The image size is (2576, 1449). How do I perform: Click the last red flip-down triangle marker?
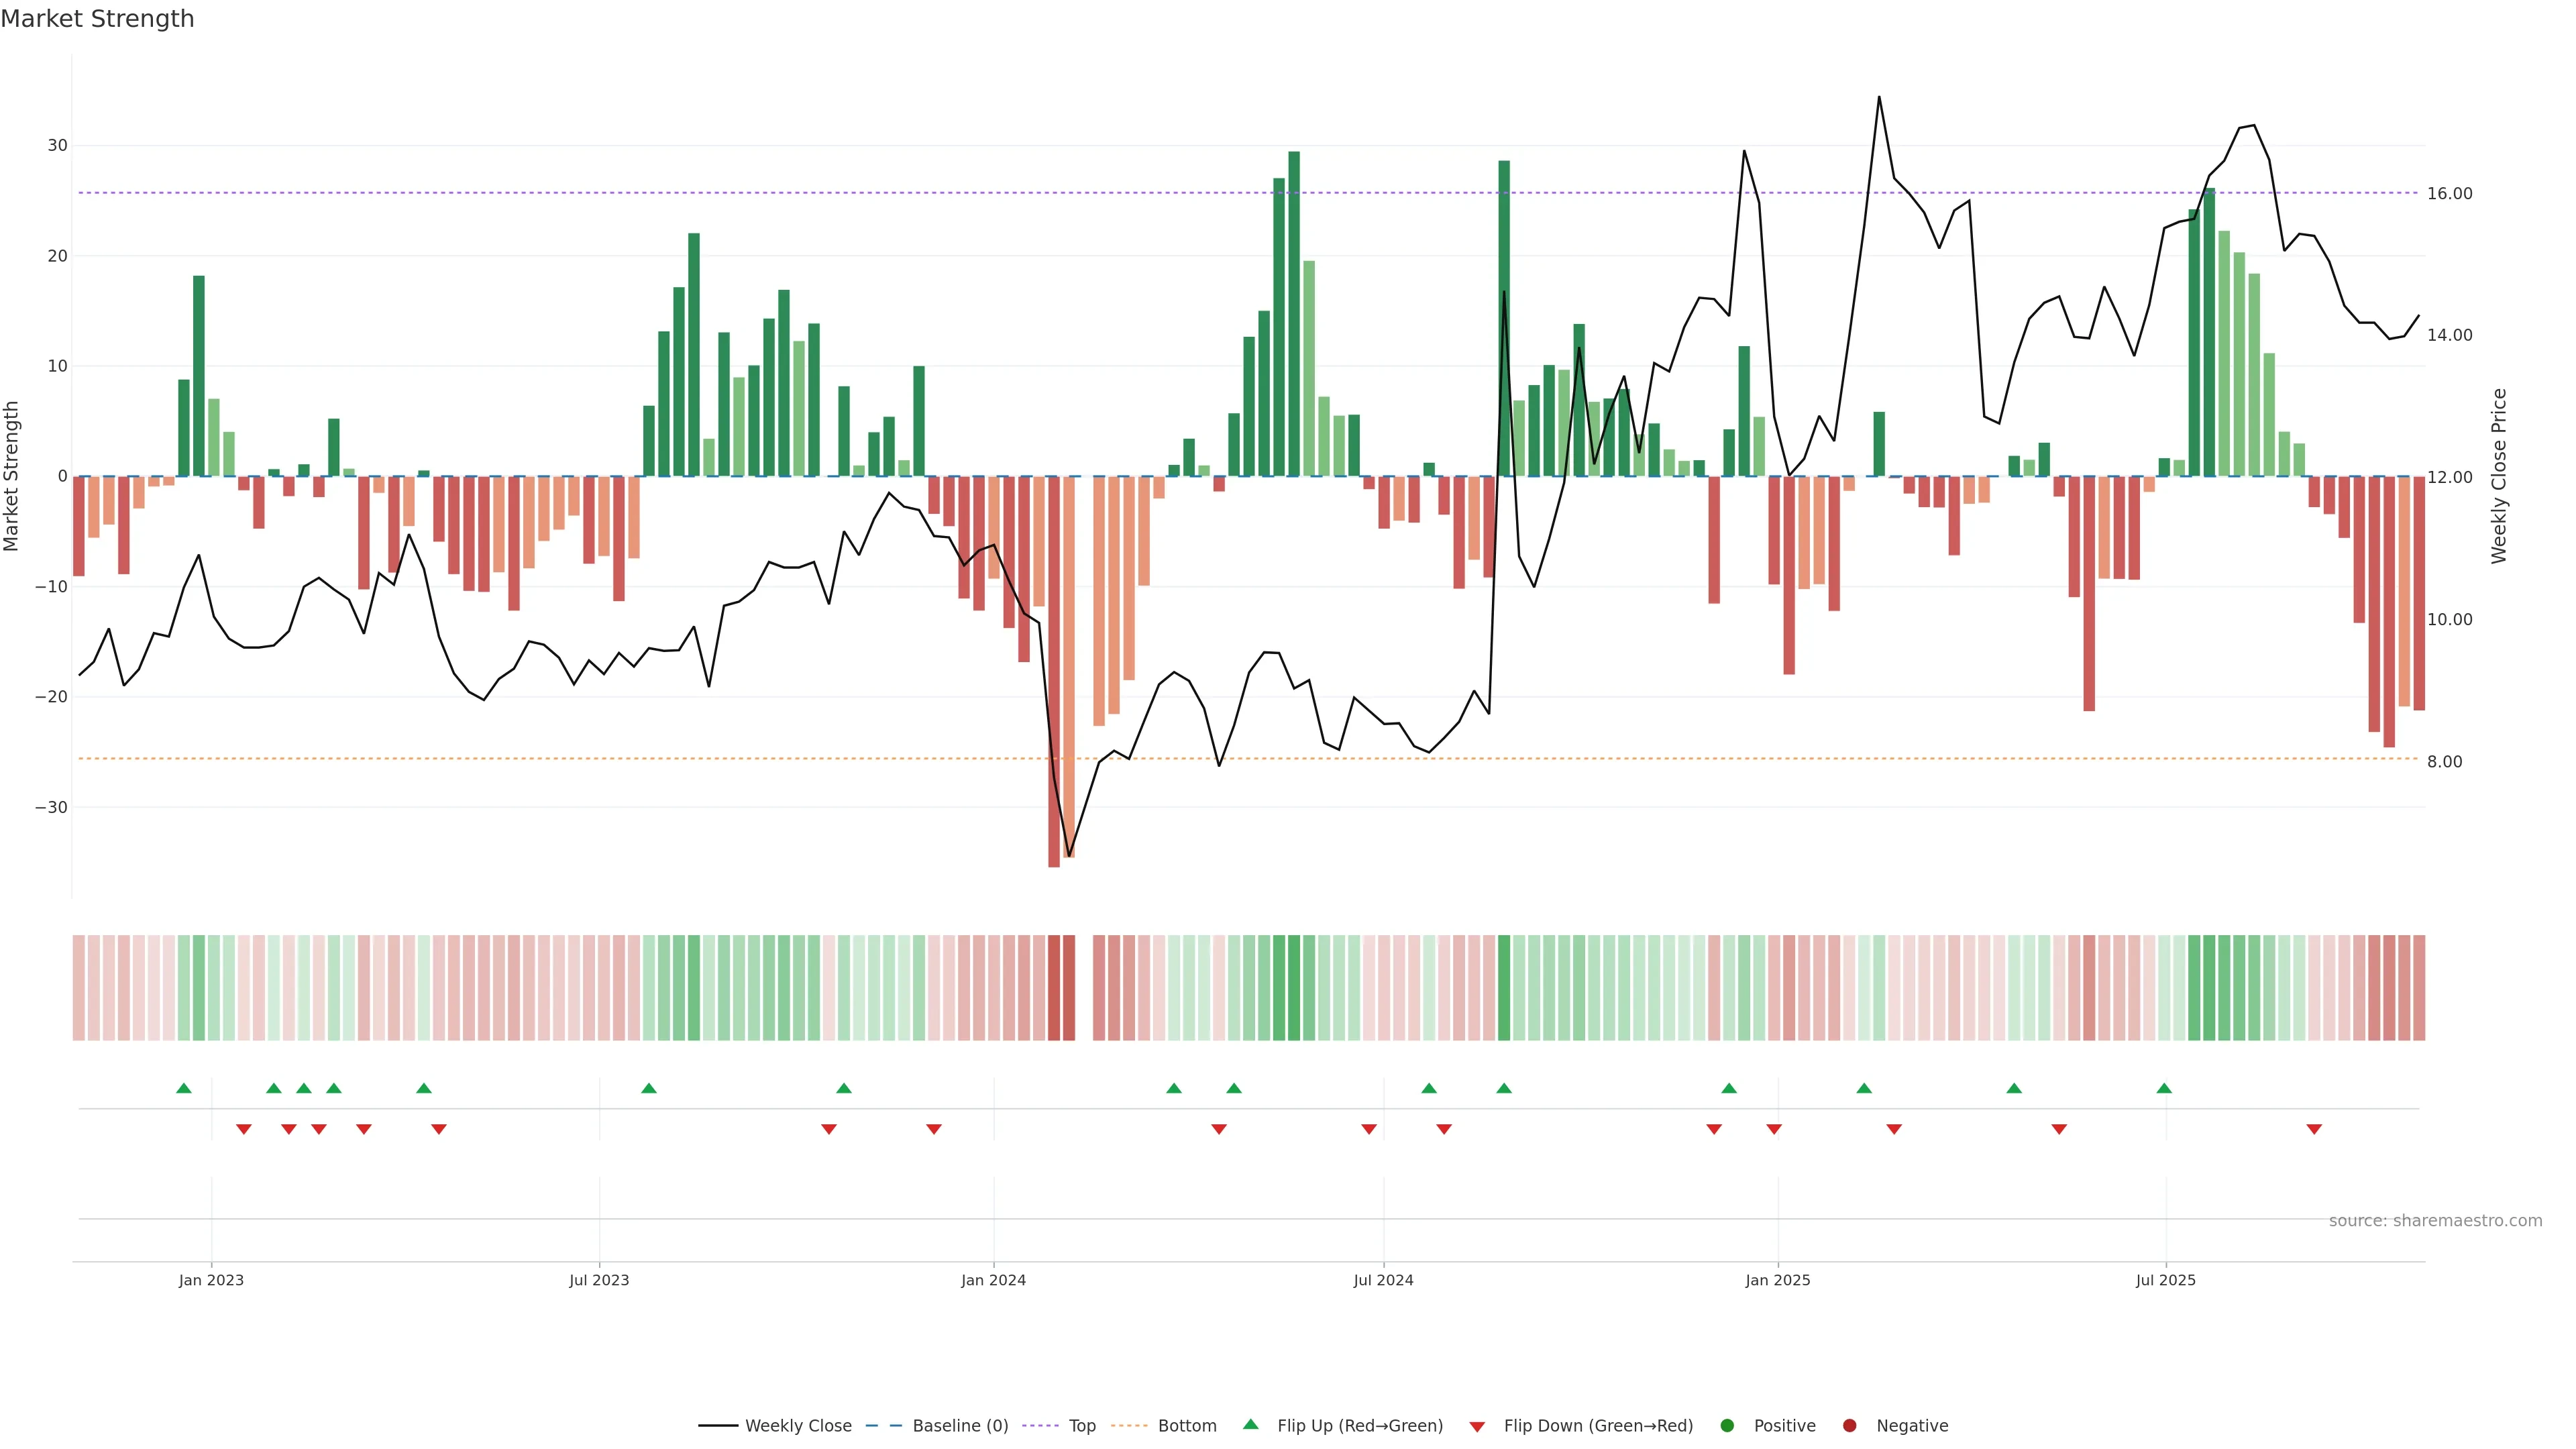pyautogui.click(x=2314, y=1129)
